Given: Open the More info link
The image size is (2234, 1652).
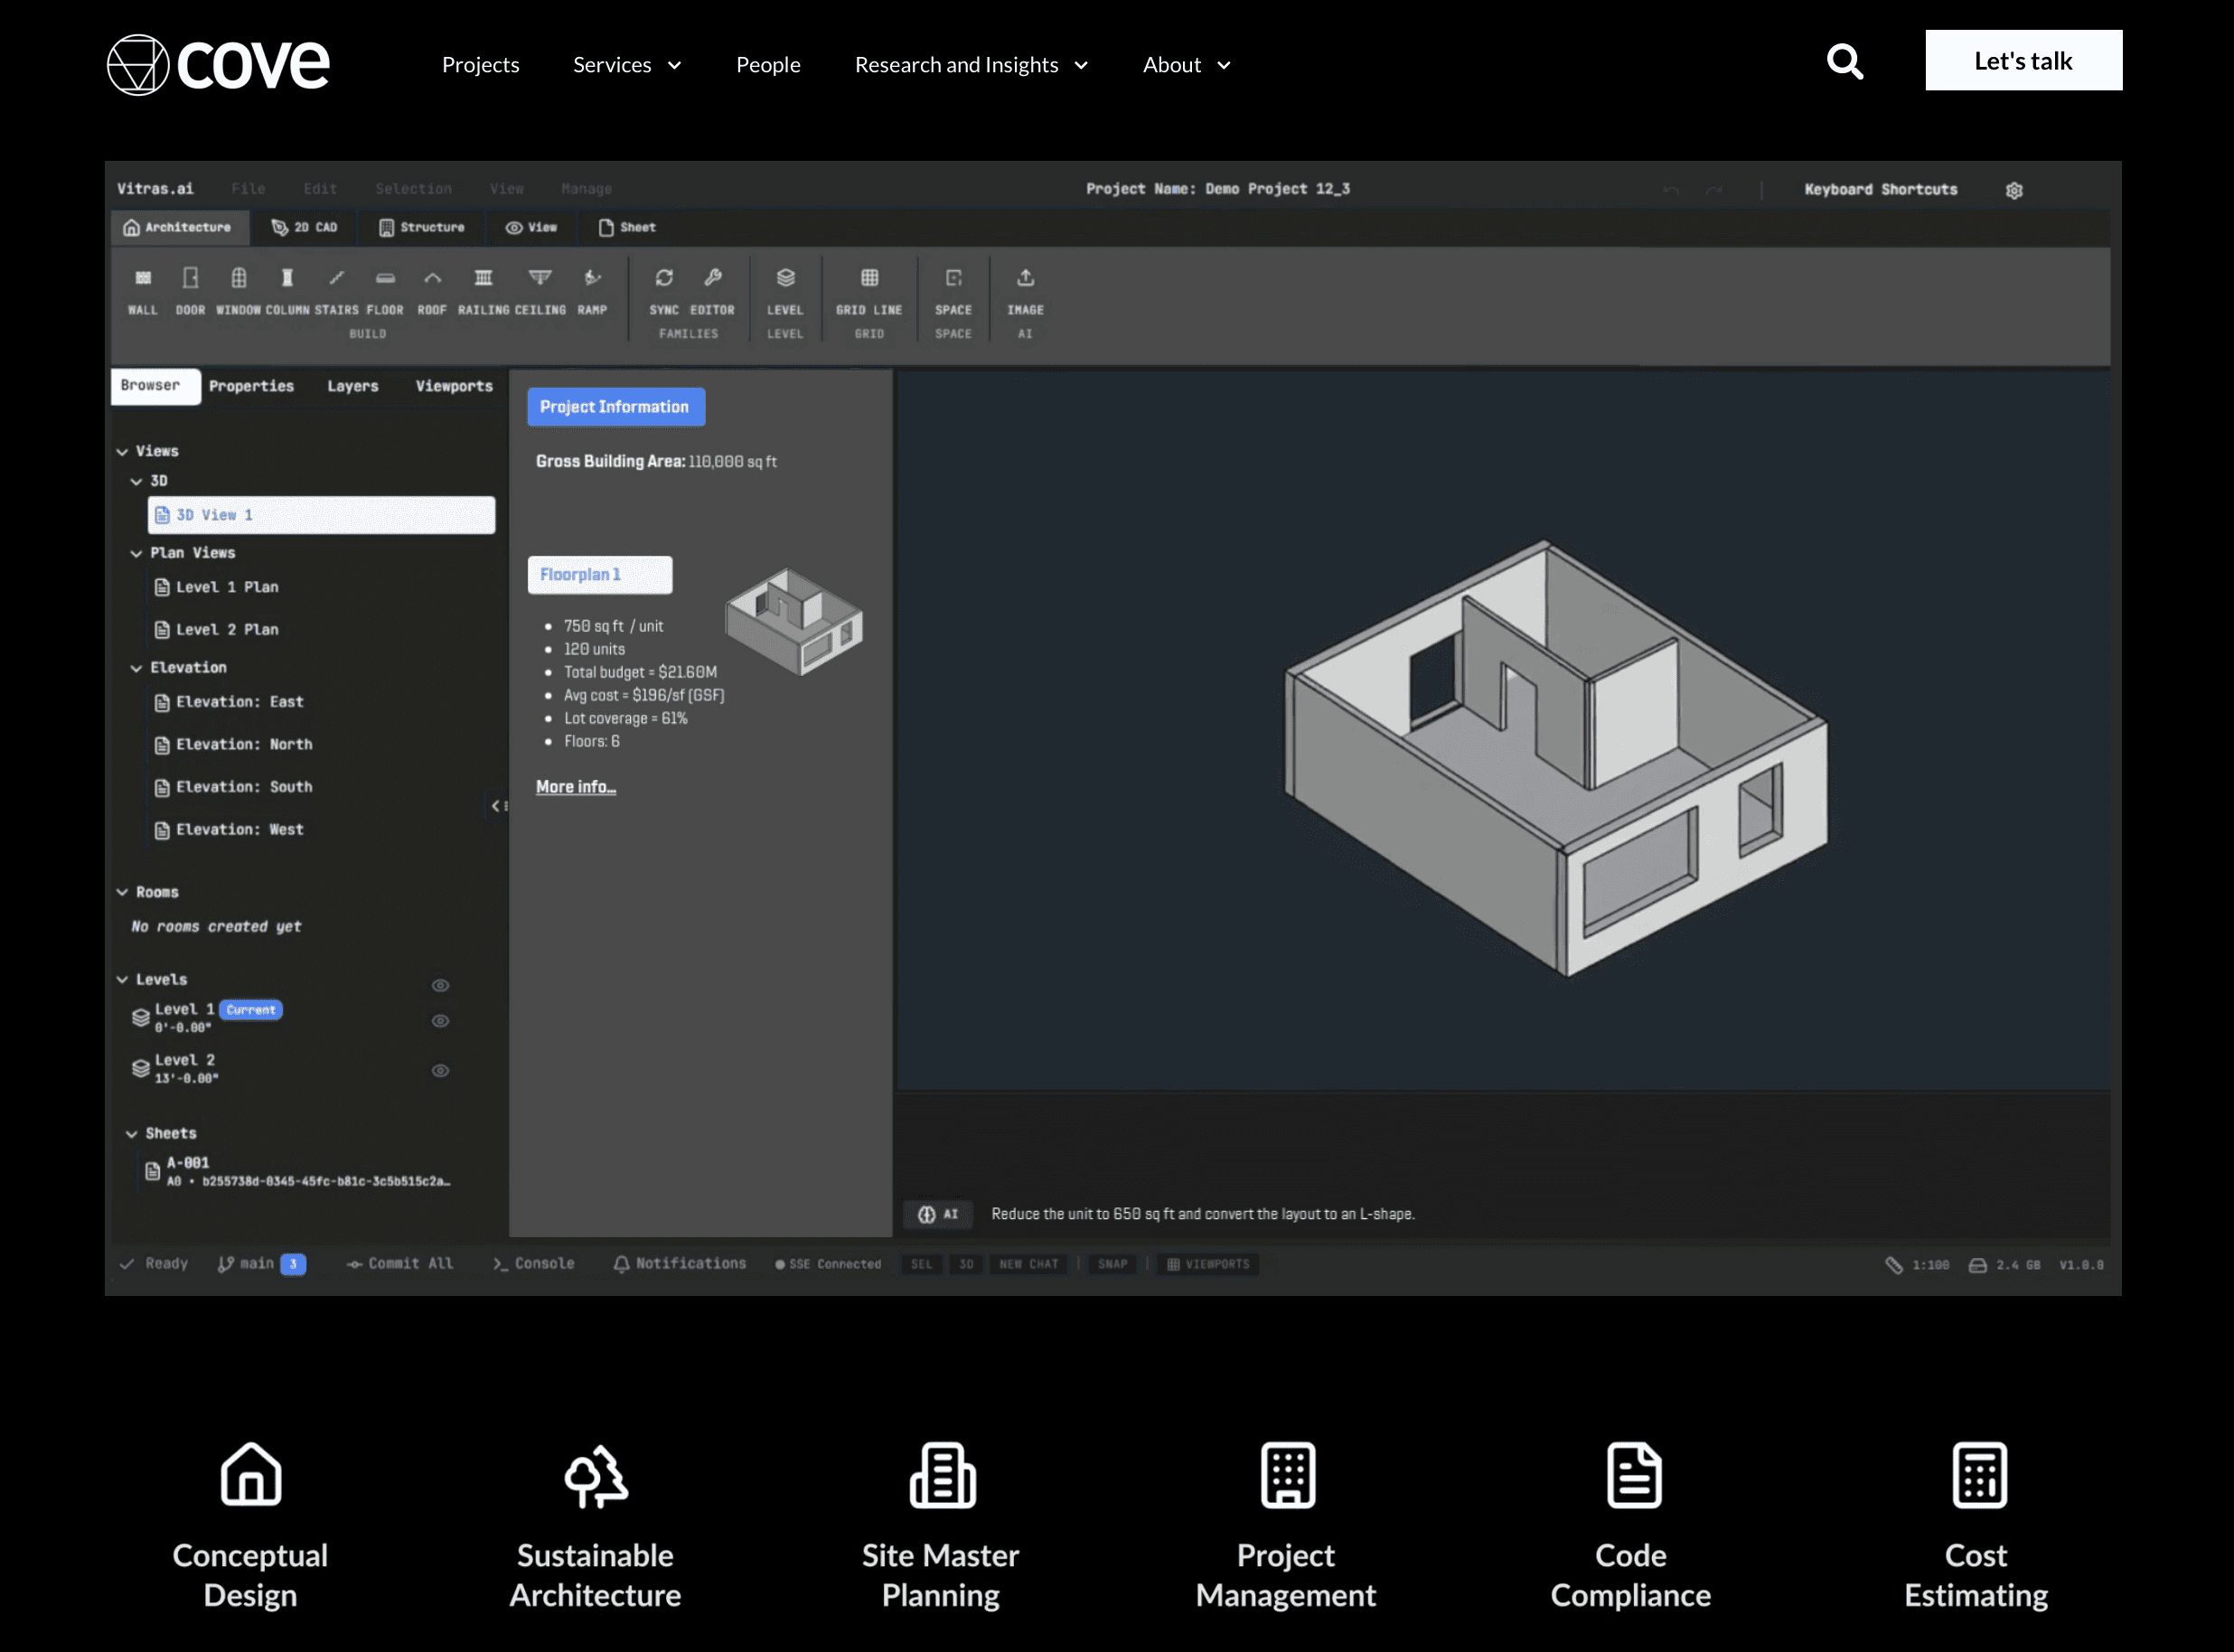Looking at the screenshot, I should click(x=575, y=787).
